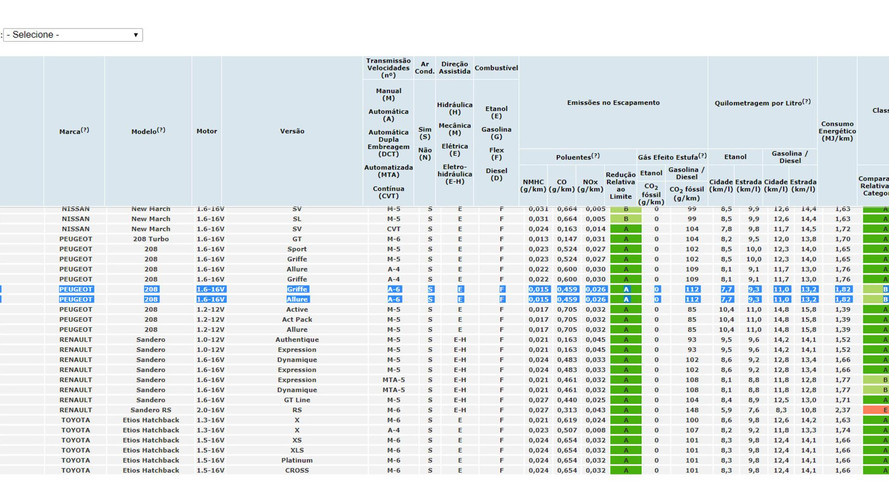889x500 pixels.
Task: Select the '208 Turbo' model cell
Action: tap(151, 239)
